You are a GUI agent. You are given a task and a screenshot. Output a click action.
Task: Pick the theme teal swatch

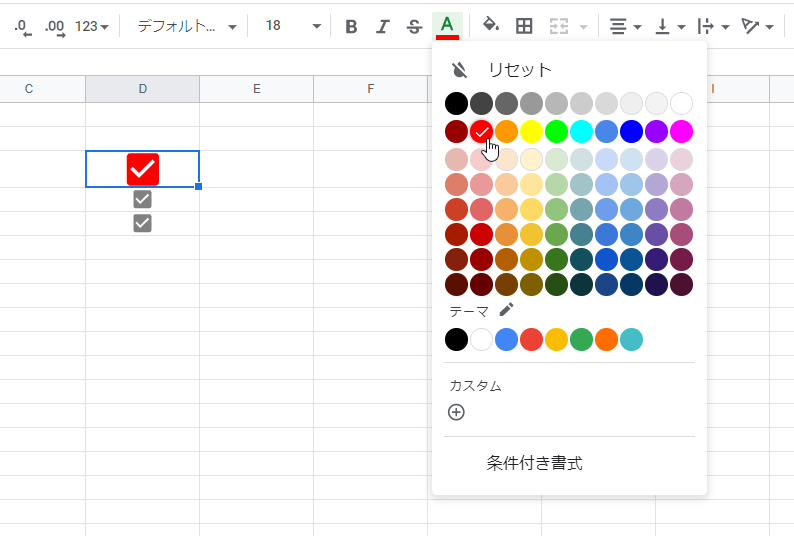631,339
